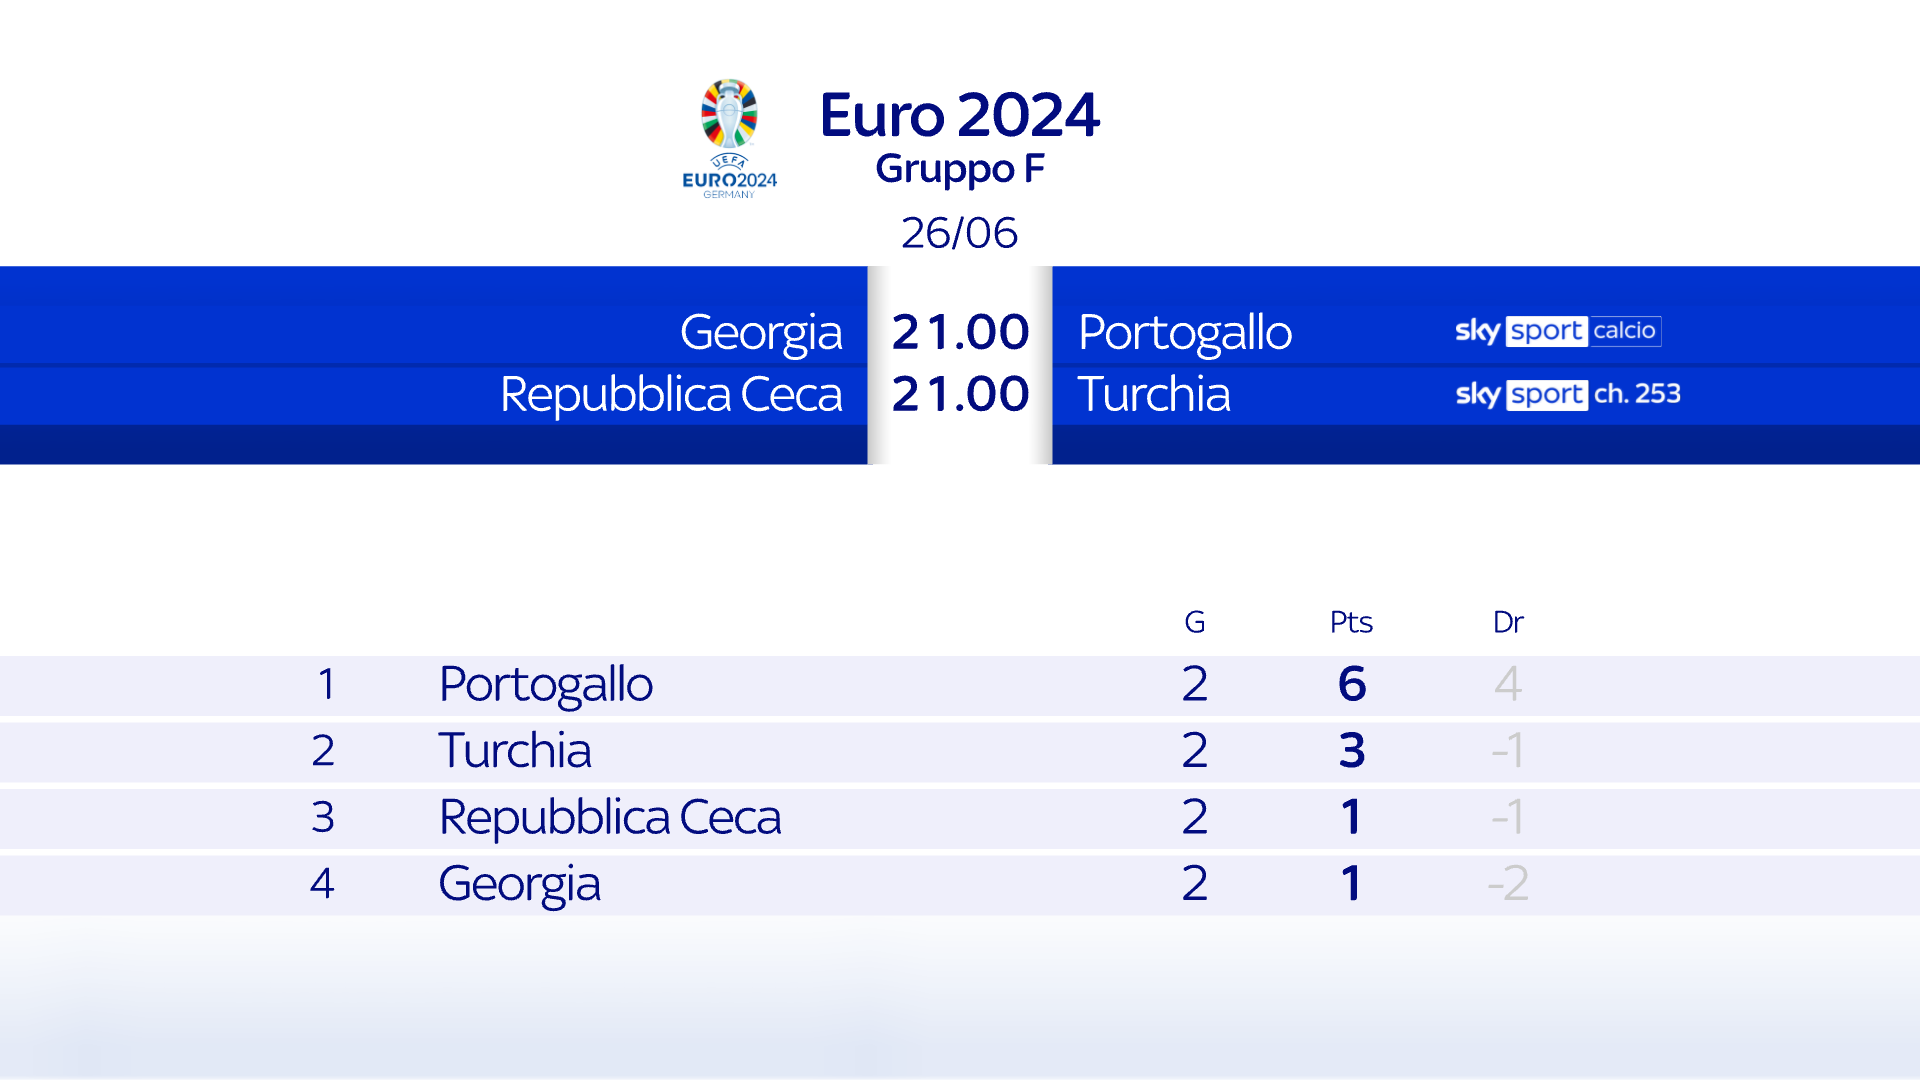The image size is (1920, 1080).
Task: Click the Sky Sport Calcio channel logo
Action: click(x=1557, y=331)
